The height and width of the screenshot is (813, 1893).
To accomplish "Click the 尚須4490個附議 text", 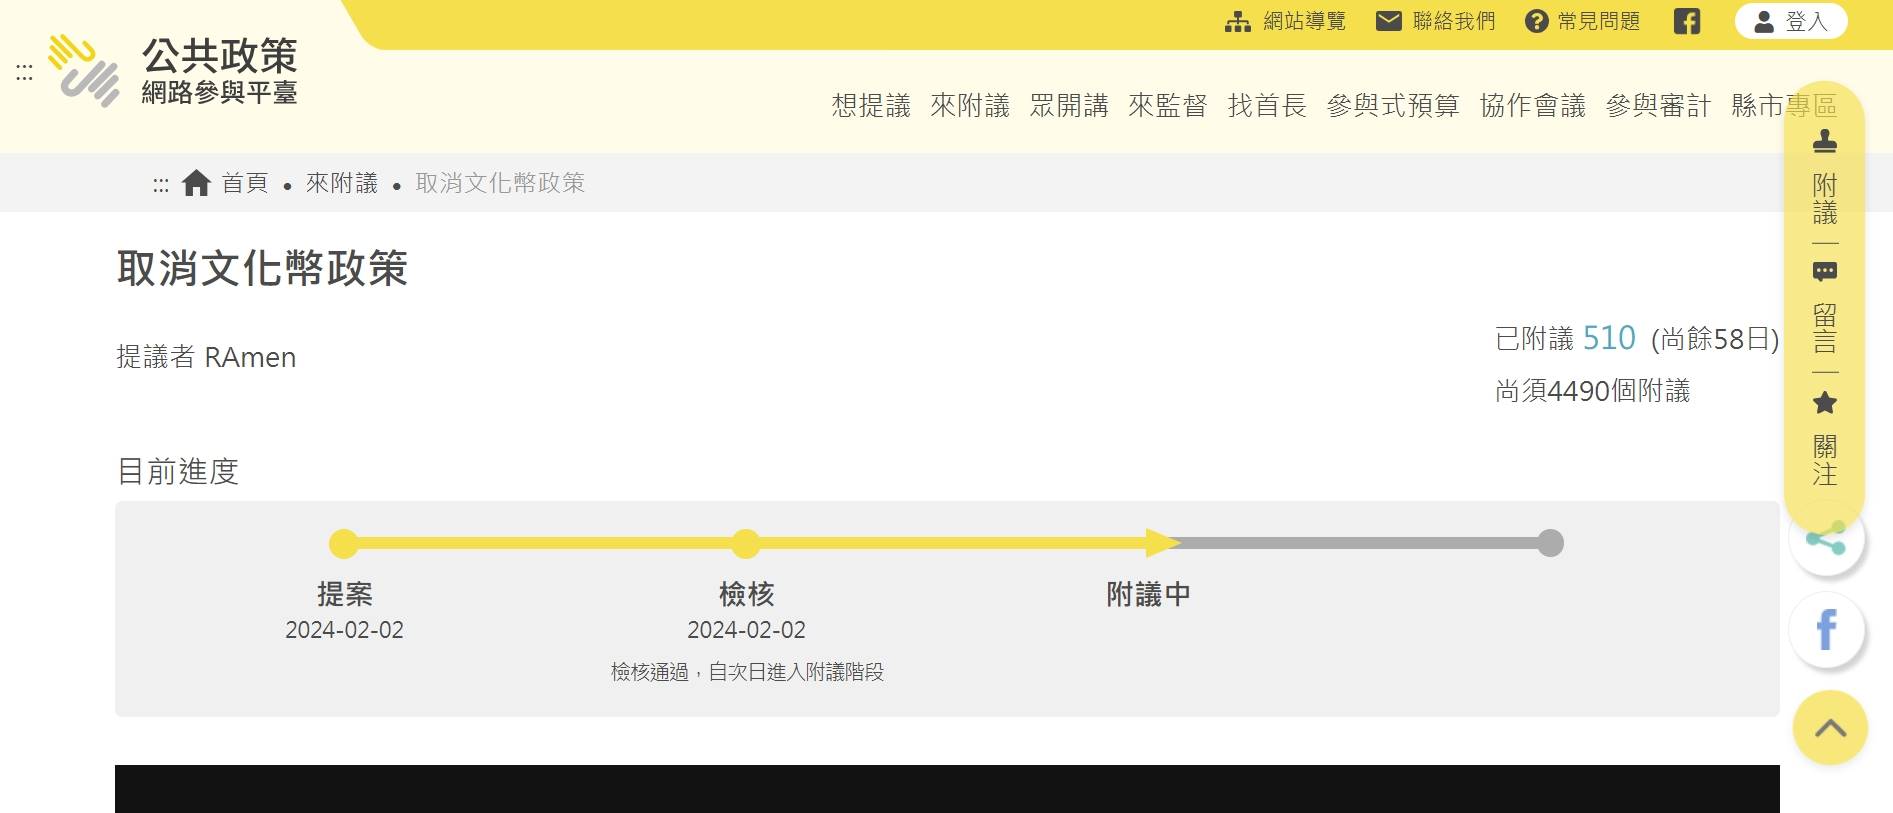I will 1592,391.
